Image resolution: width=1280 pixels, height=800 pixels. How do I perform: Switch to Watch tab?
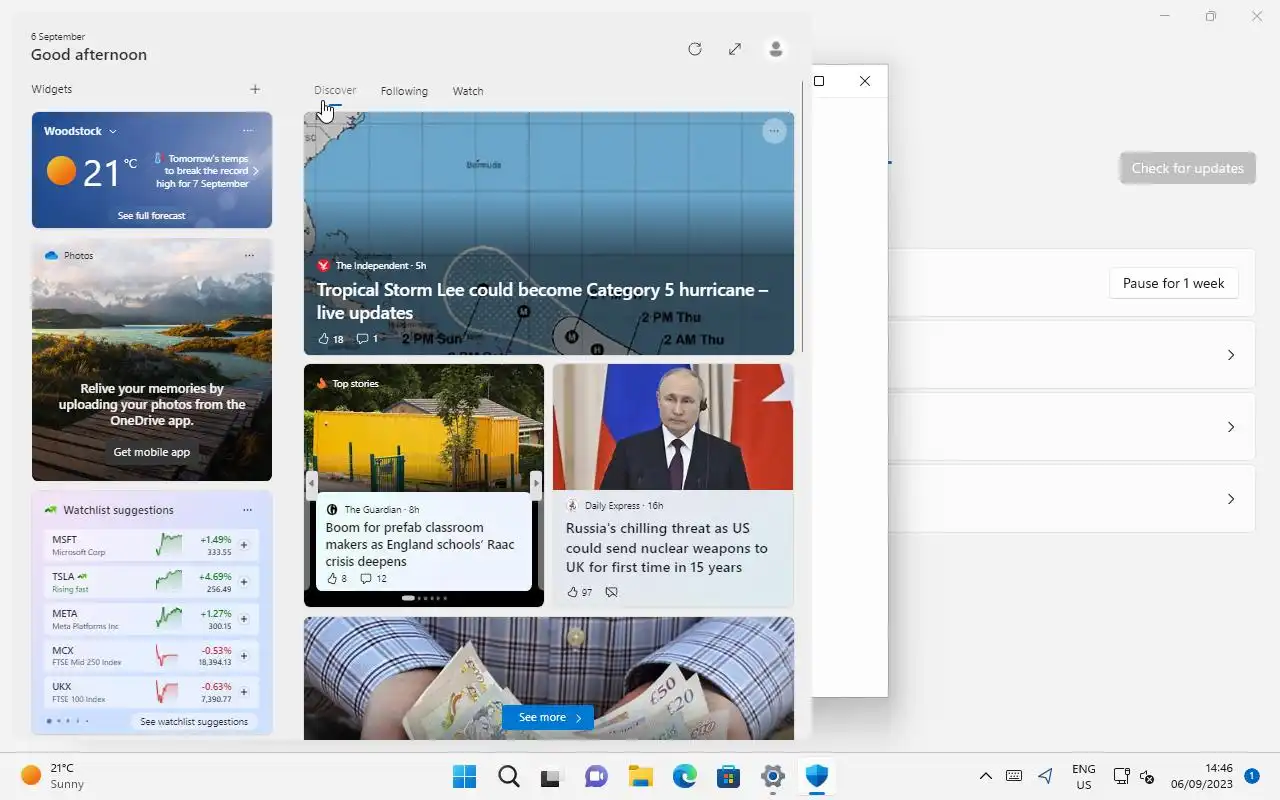click(x=468, y=91)
